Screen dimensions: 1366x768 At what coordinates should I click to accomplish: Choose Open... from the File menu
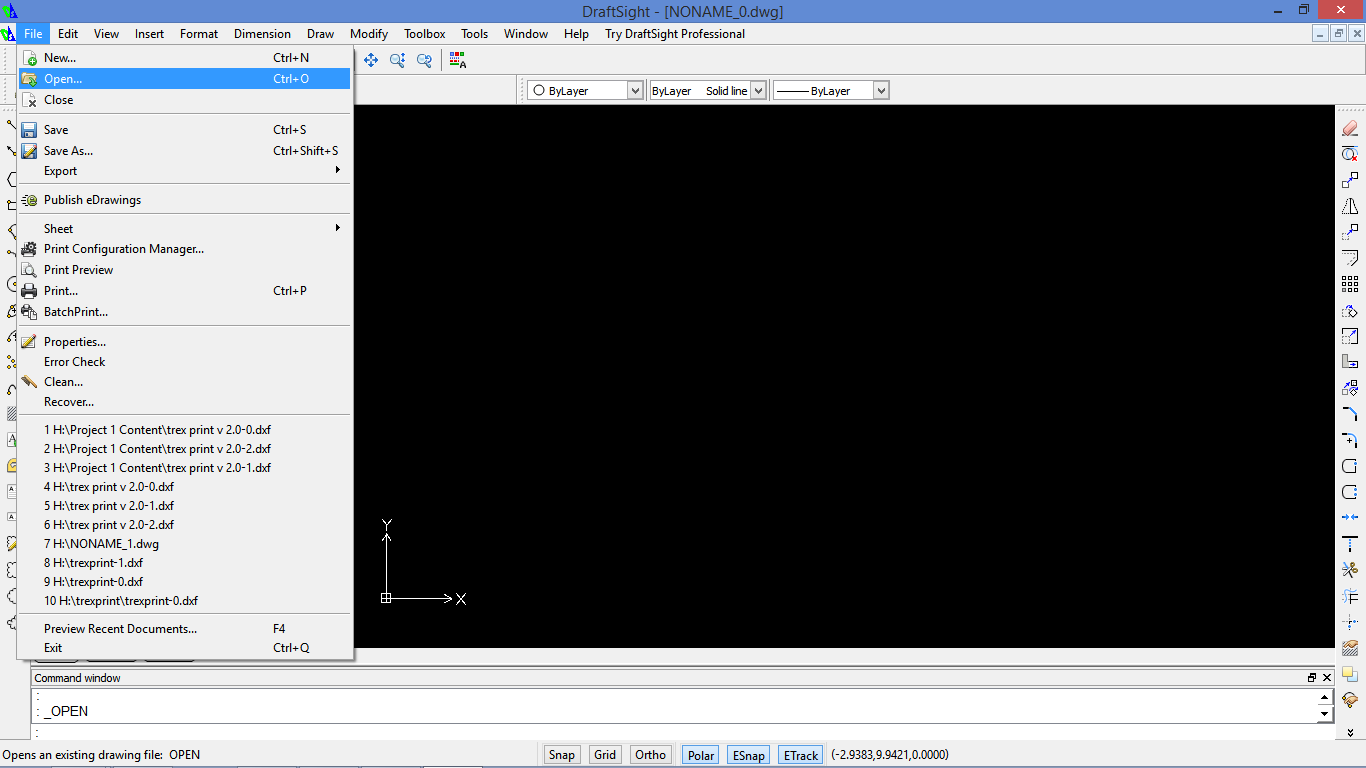pyautogui.click(x=185, y=79)
